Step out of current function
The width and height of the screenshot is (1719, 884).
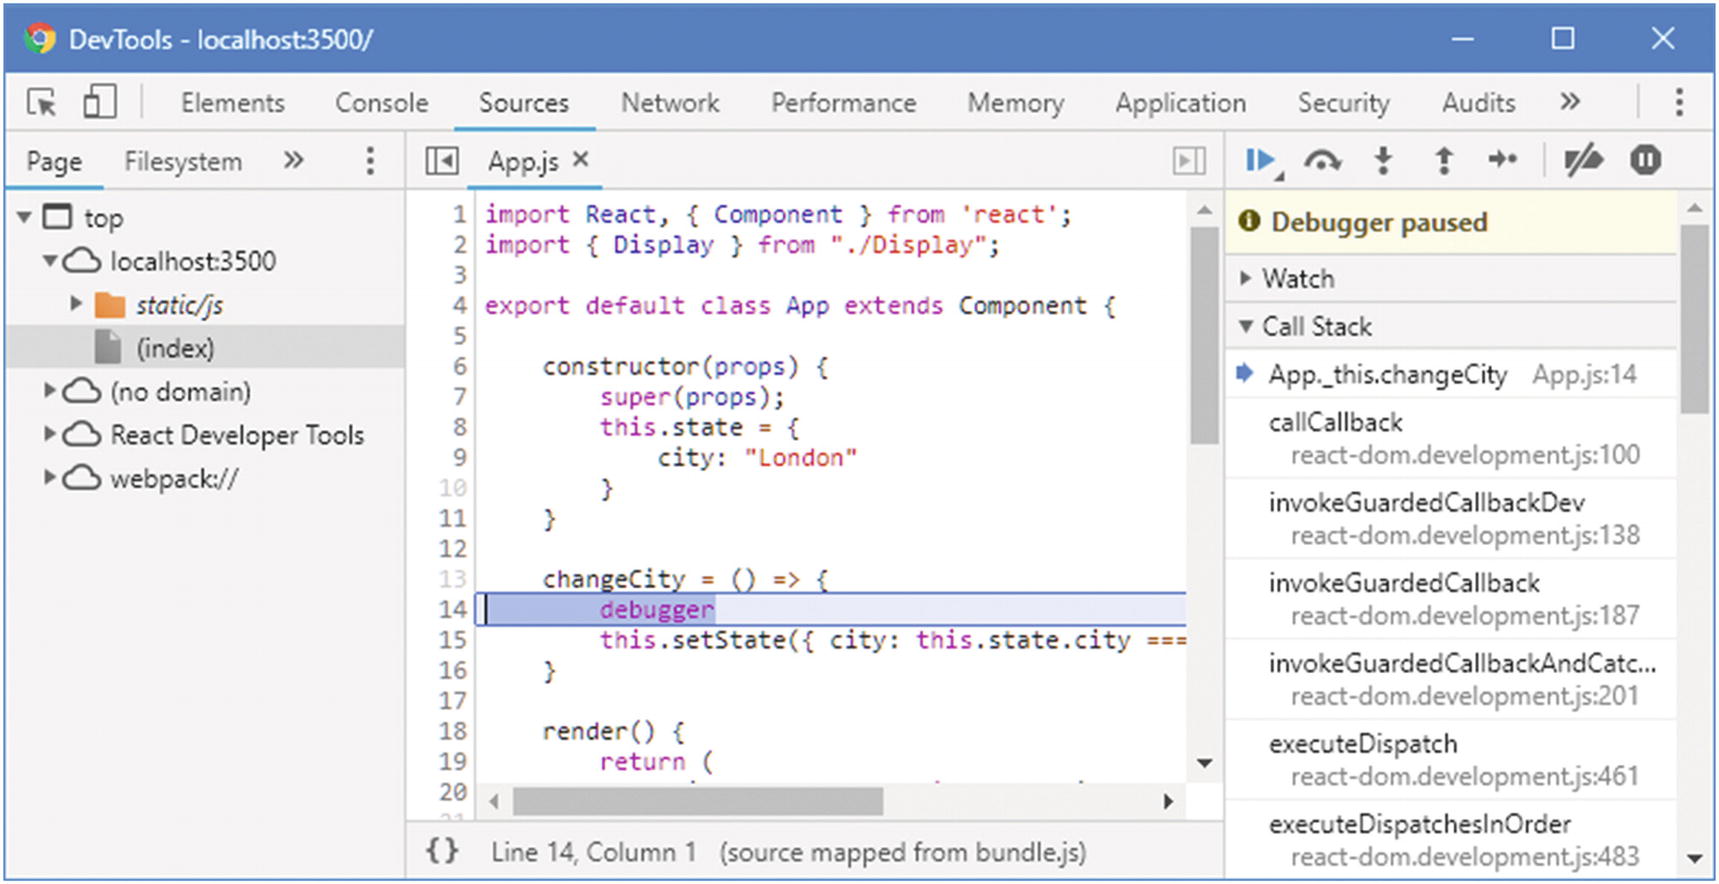[x=1443, y=161]
